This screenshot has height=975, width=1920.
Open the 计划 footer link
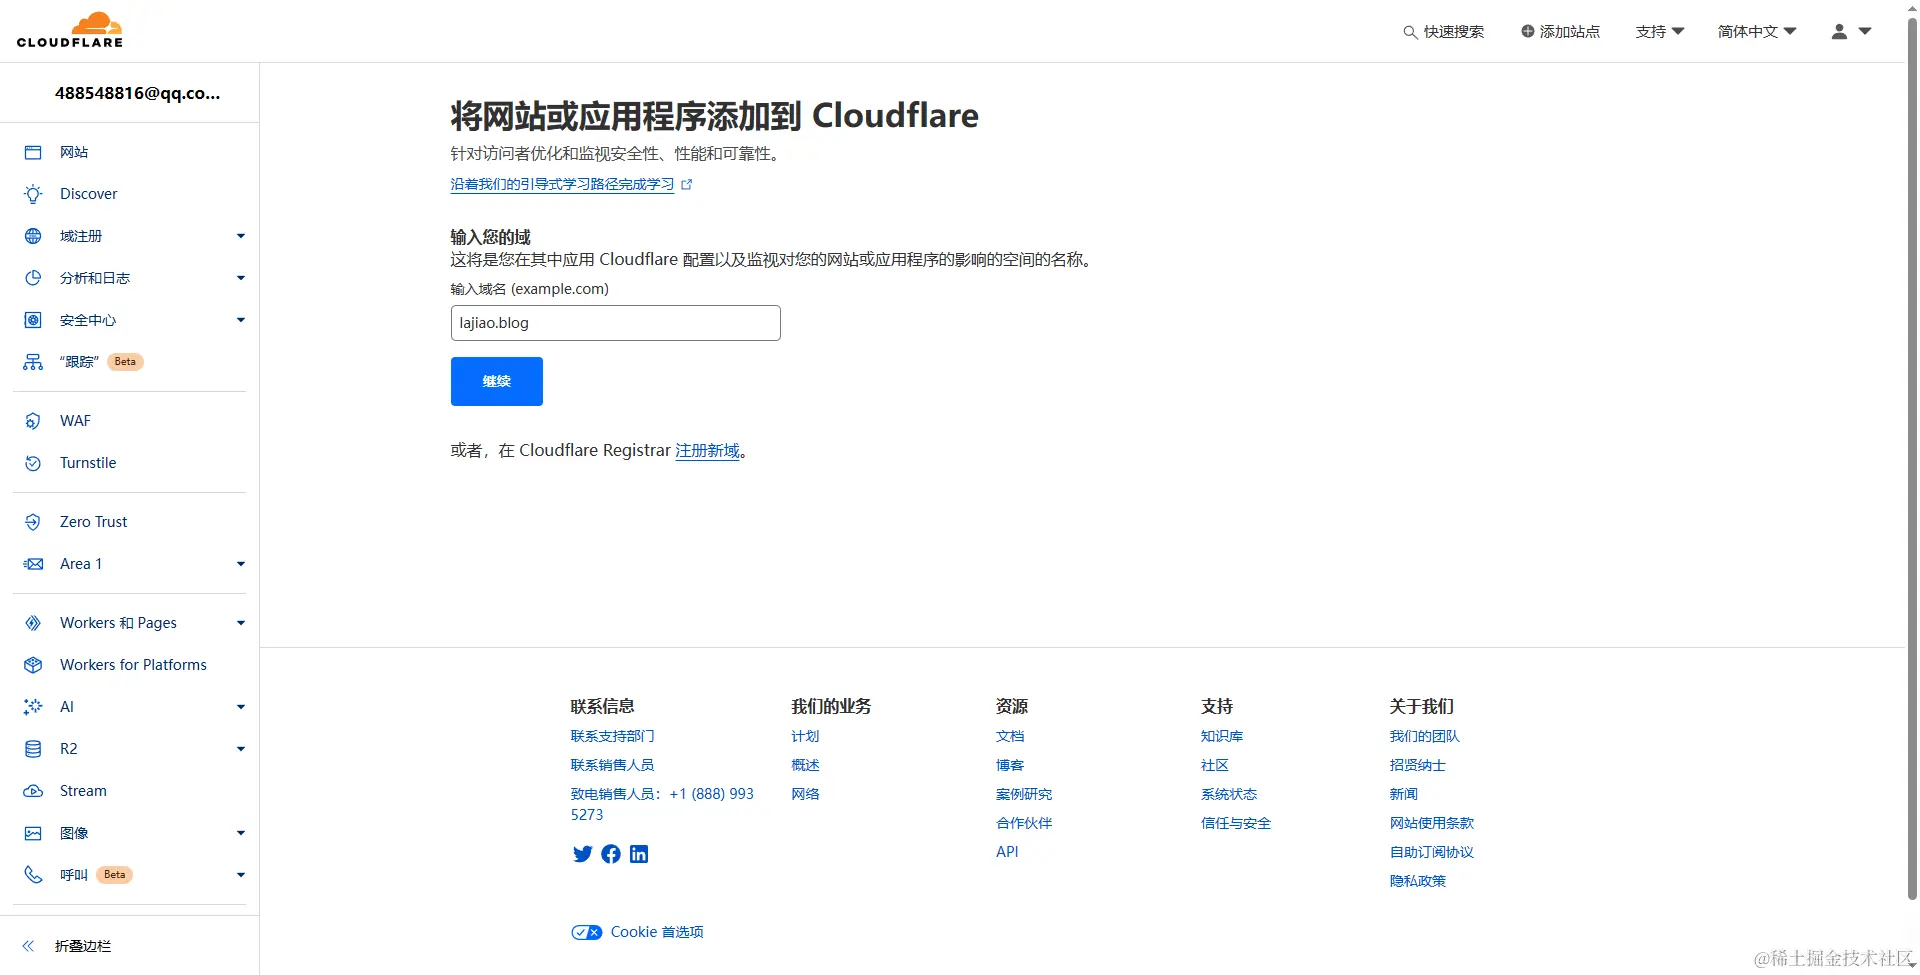click(x=805, y=736)
